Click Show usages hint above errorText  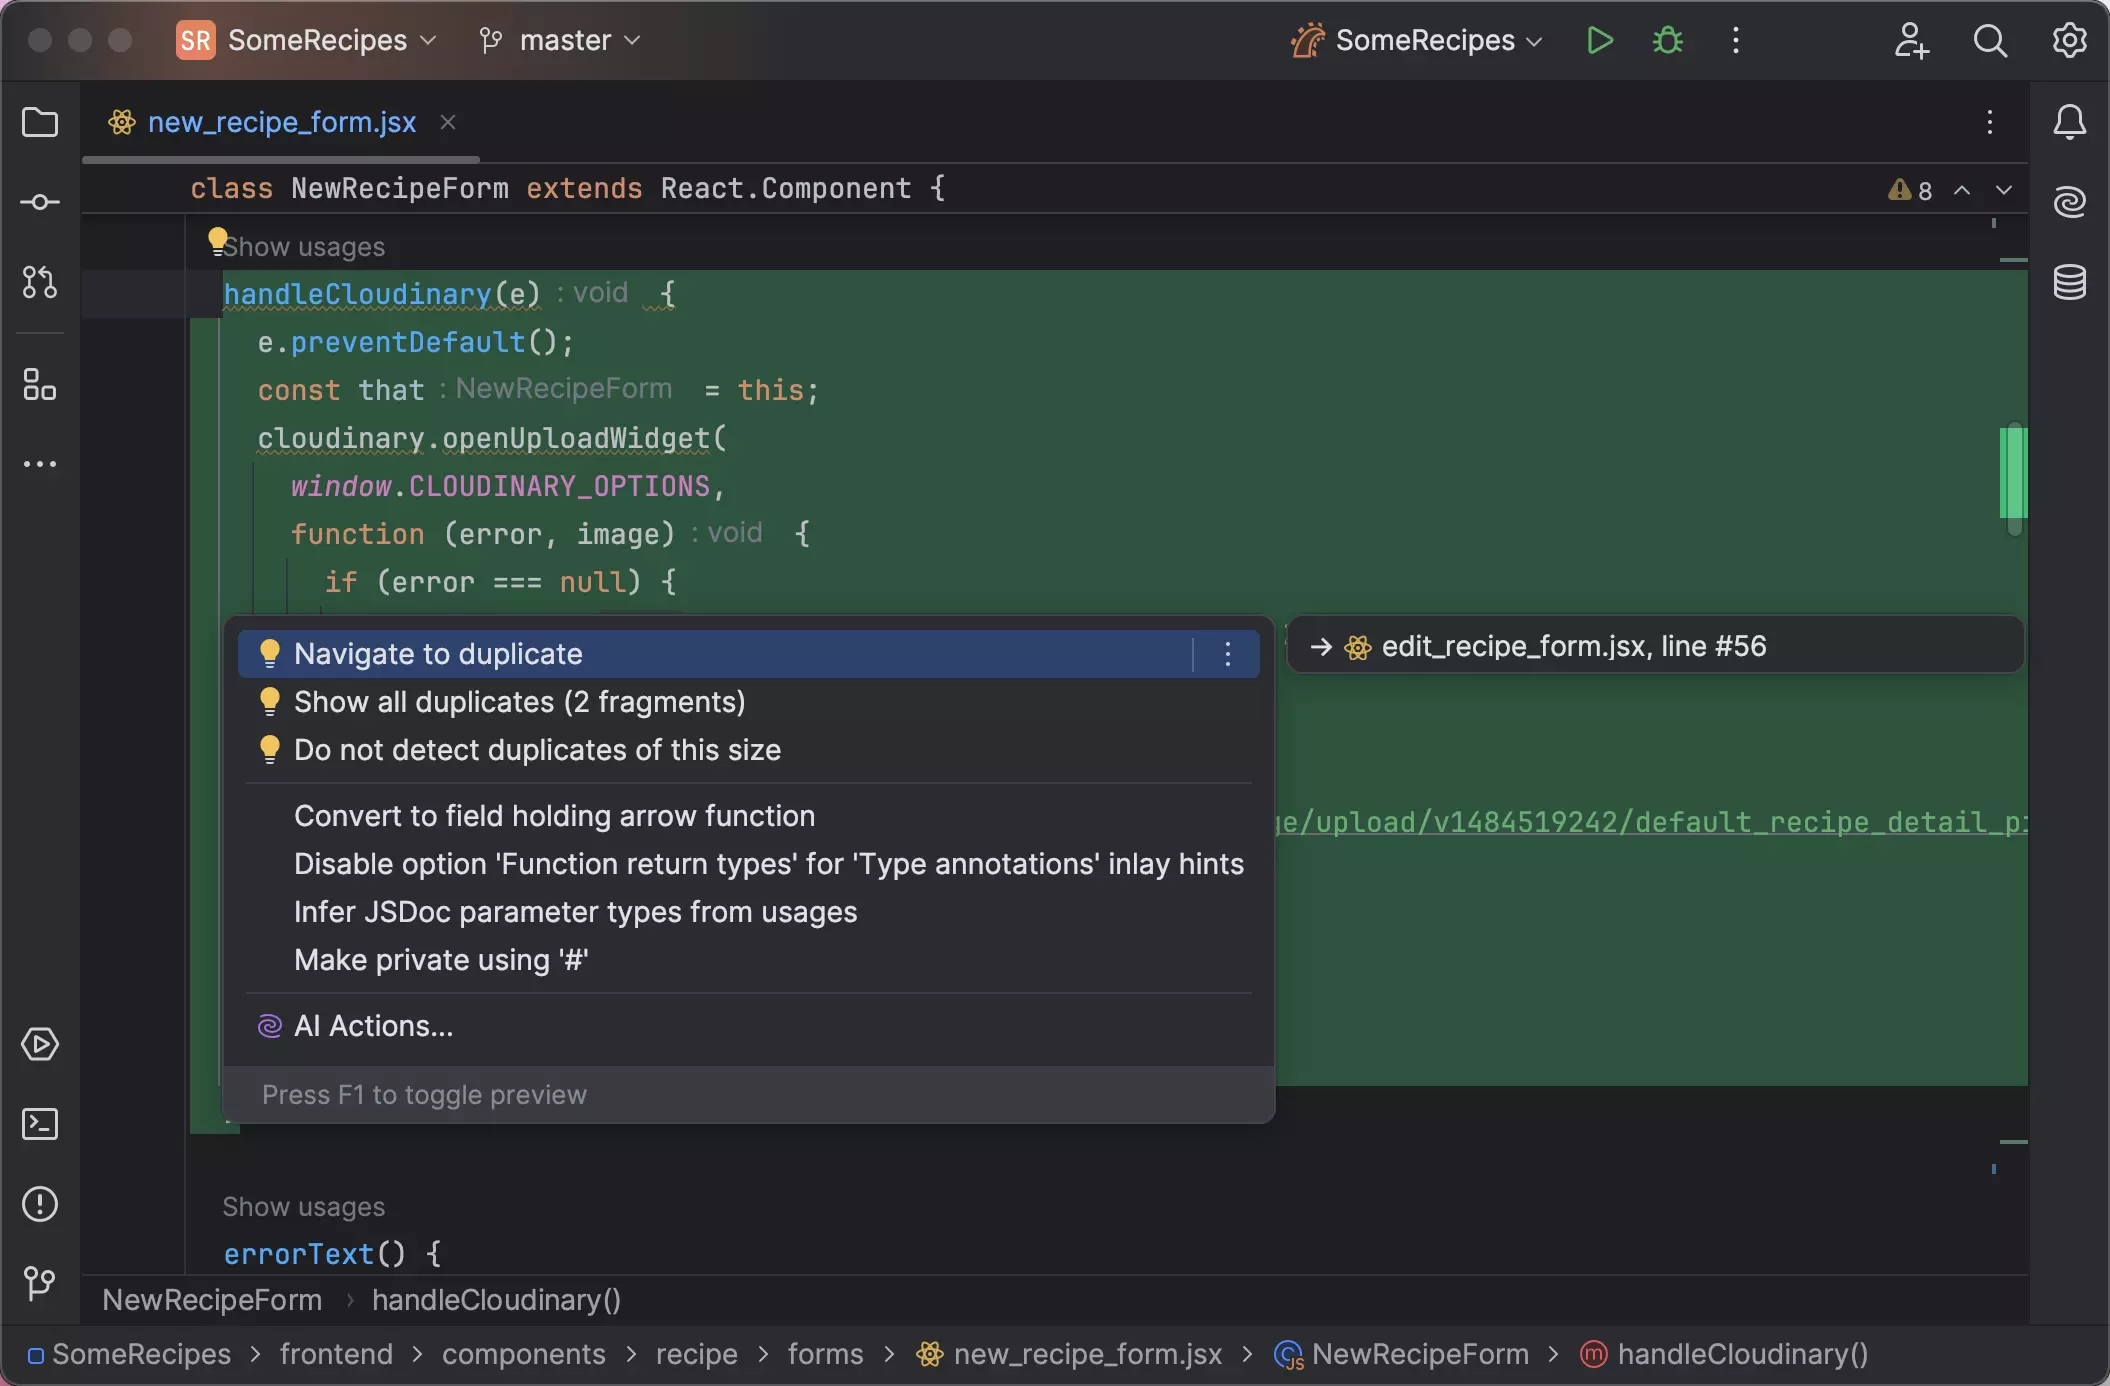pos(303,1207)
